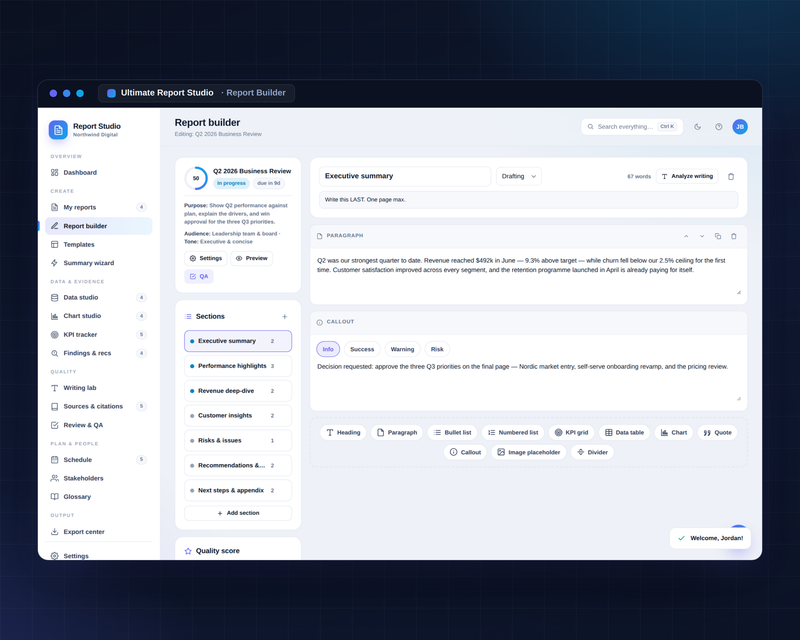Viewport: 800px width, 640px height.
Task: Click the Report Studio logo icon
Action: point(58,130)
